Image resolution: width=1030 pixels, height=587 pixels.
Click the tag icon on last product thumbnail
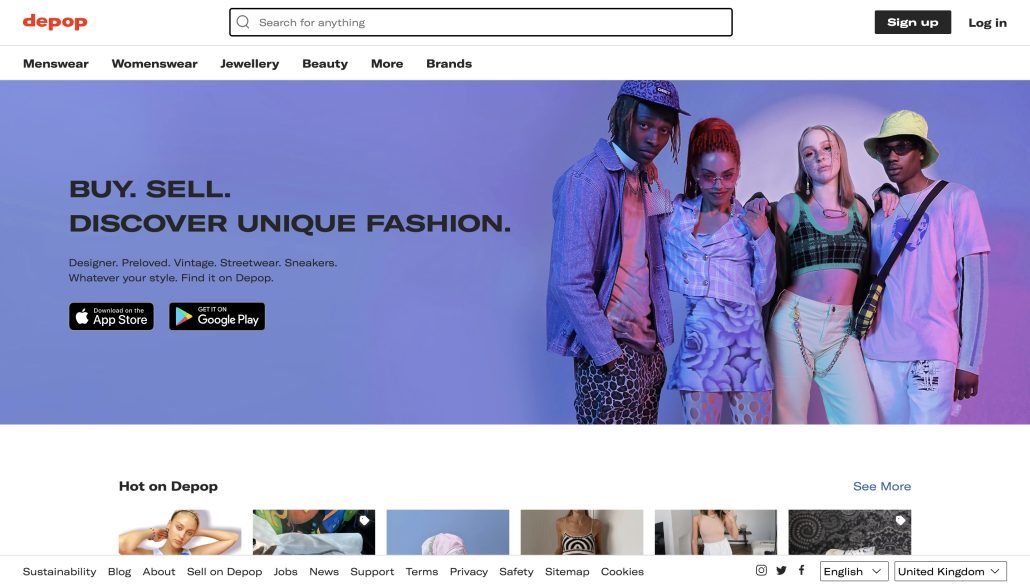click(x=900, y=521)
